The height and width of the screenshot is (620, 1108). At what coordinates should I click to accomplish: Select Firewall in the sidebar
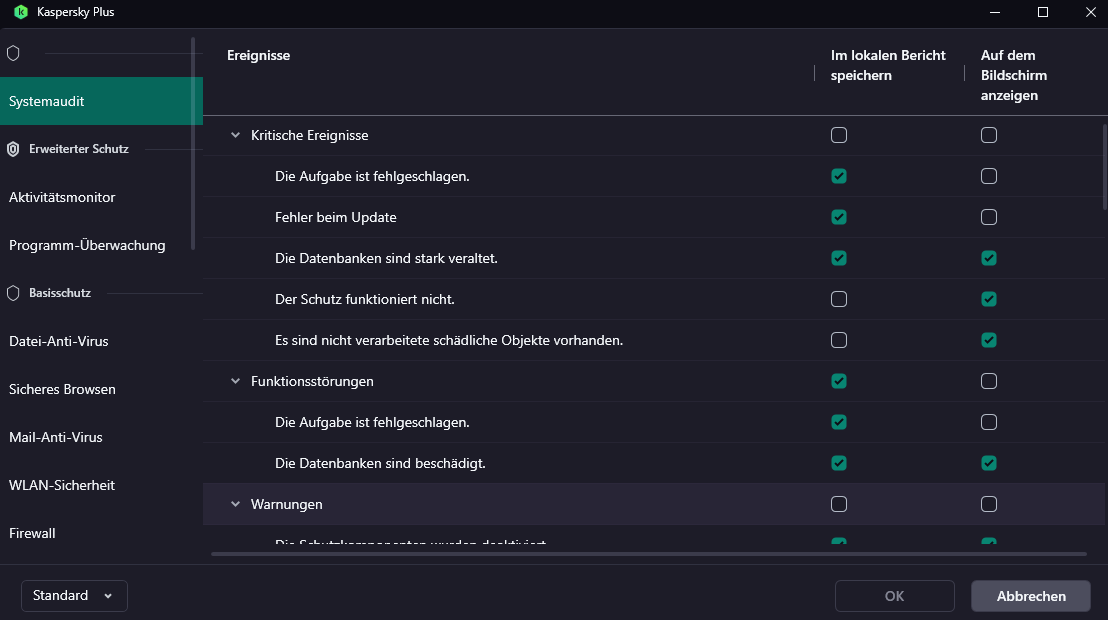coord(32,533)
